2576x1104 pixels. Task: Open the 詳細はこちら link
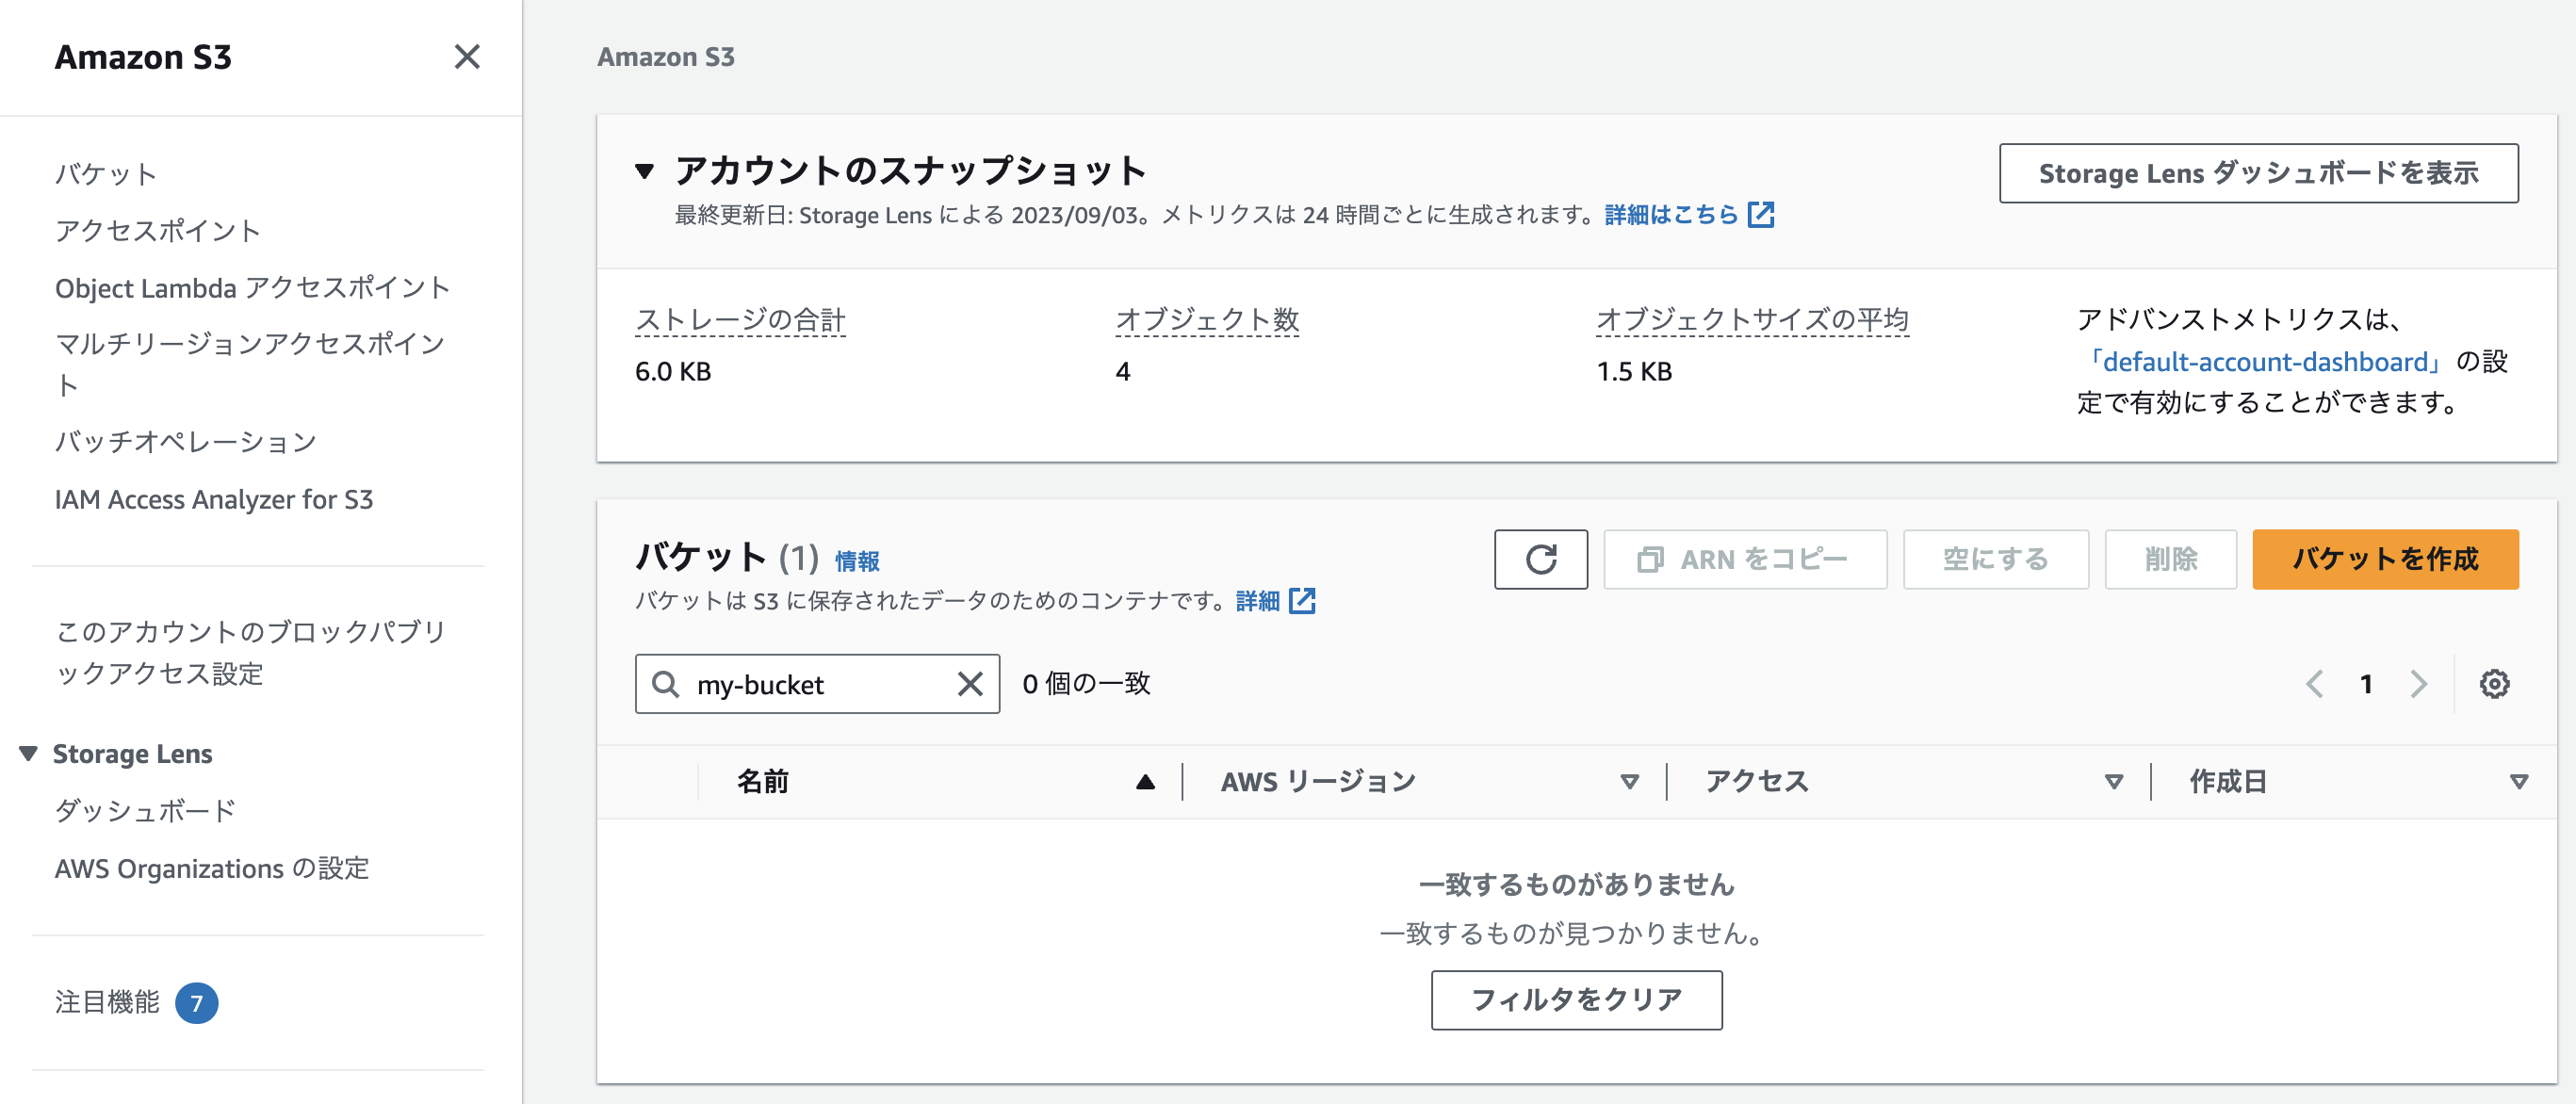[1671, 215]
